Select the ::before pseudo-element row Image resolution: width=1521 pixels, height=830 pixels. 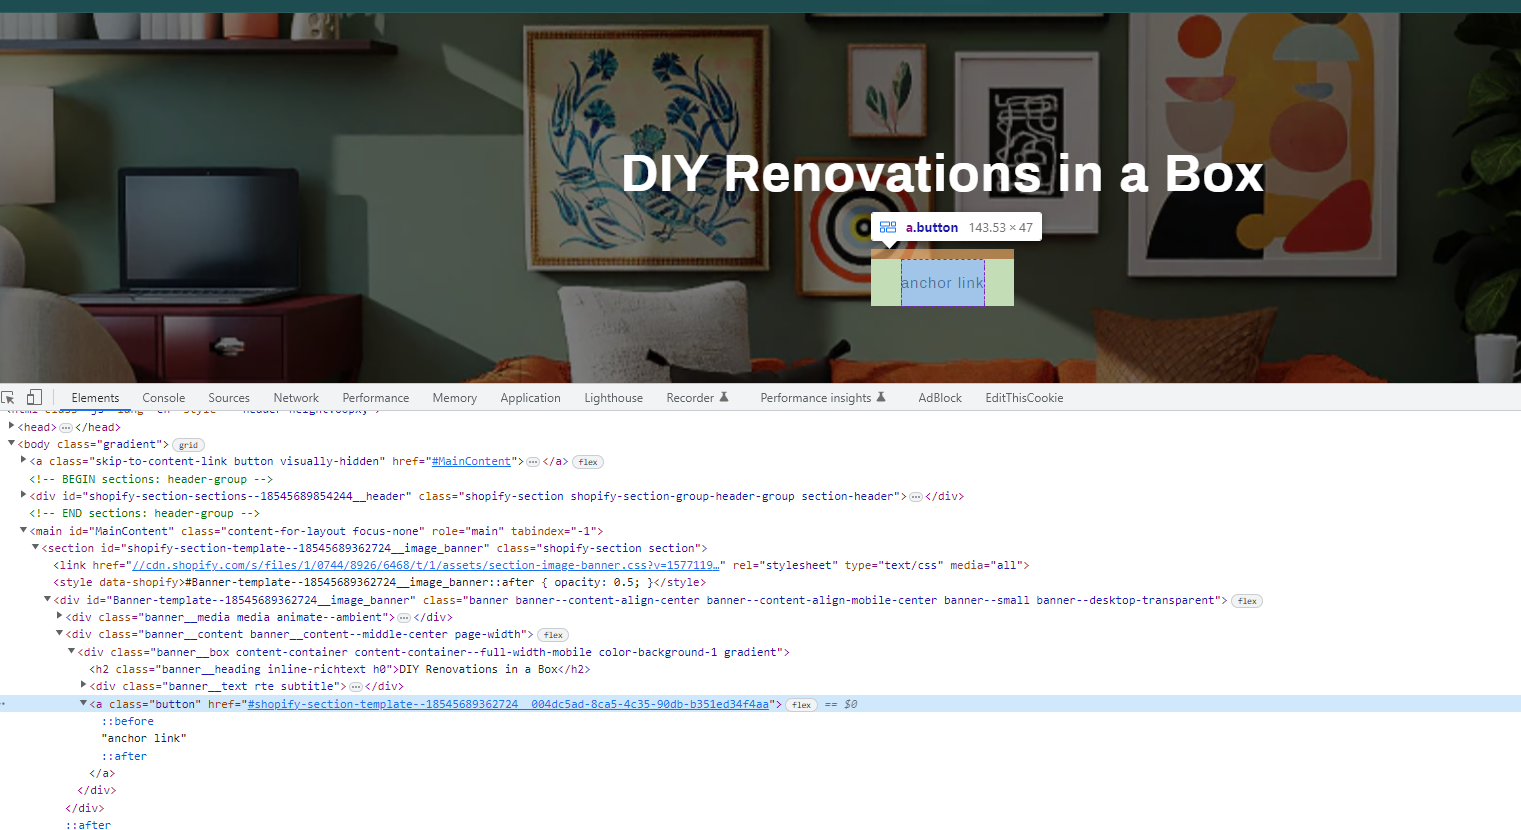(x=127, y=721)
